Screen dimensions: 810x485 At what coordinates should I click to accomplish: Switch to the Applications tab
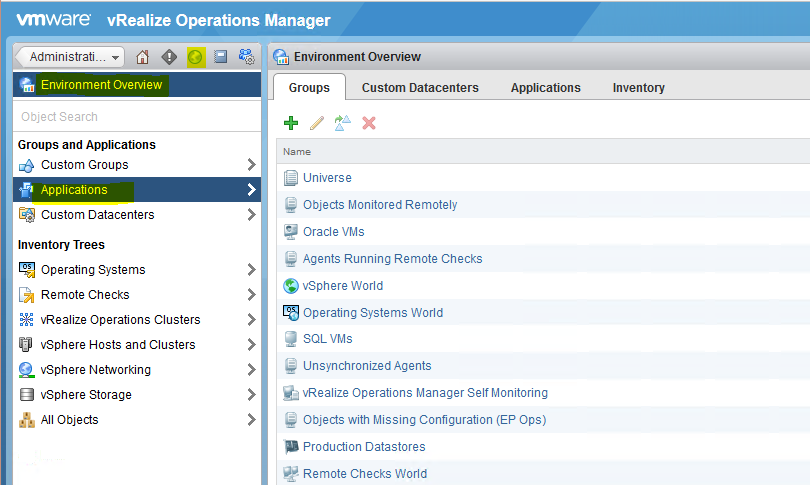[546, 88]
